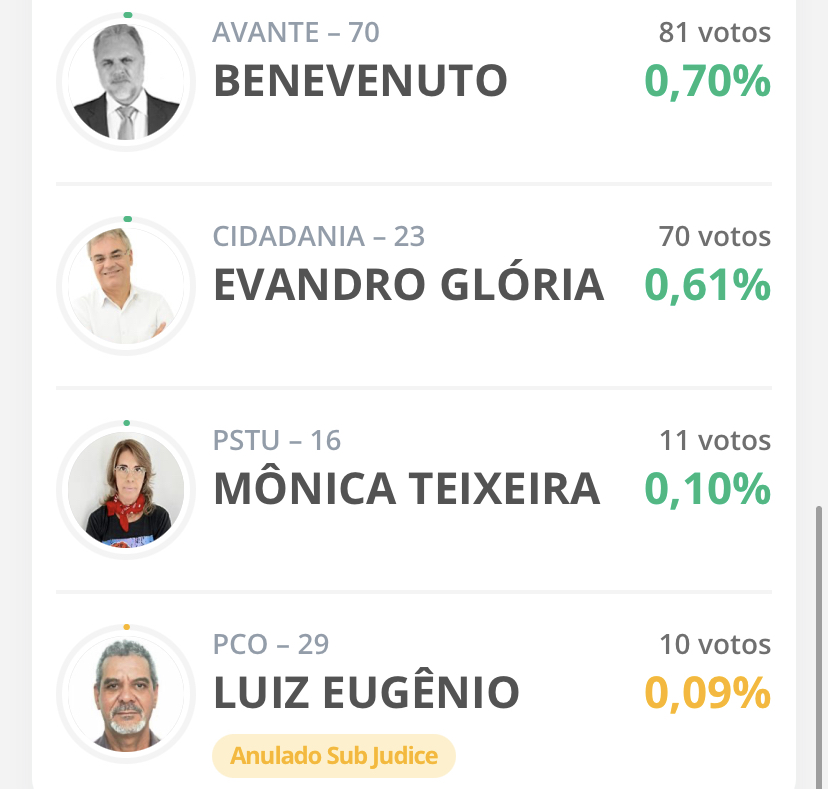
Task: Click the CIDADANIA – 23 party label
Action: 318,236
